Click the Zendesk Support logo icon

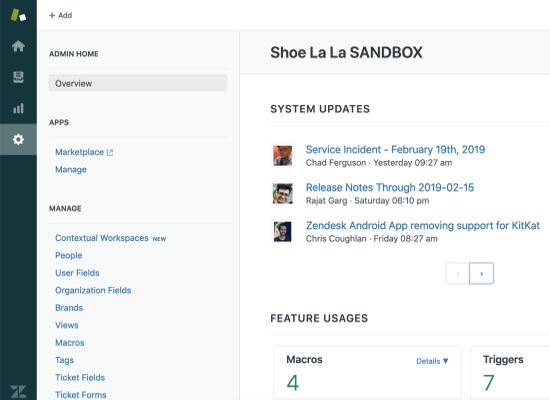coord(18,15)
